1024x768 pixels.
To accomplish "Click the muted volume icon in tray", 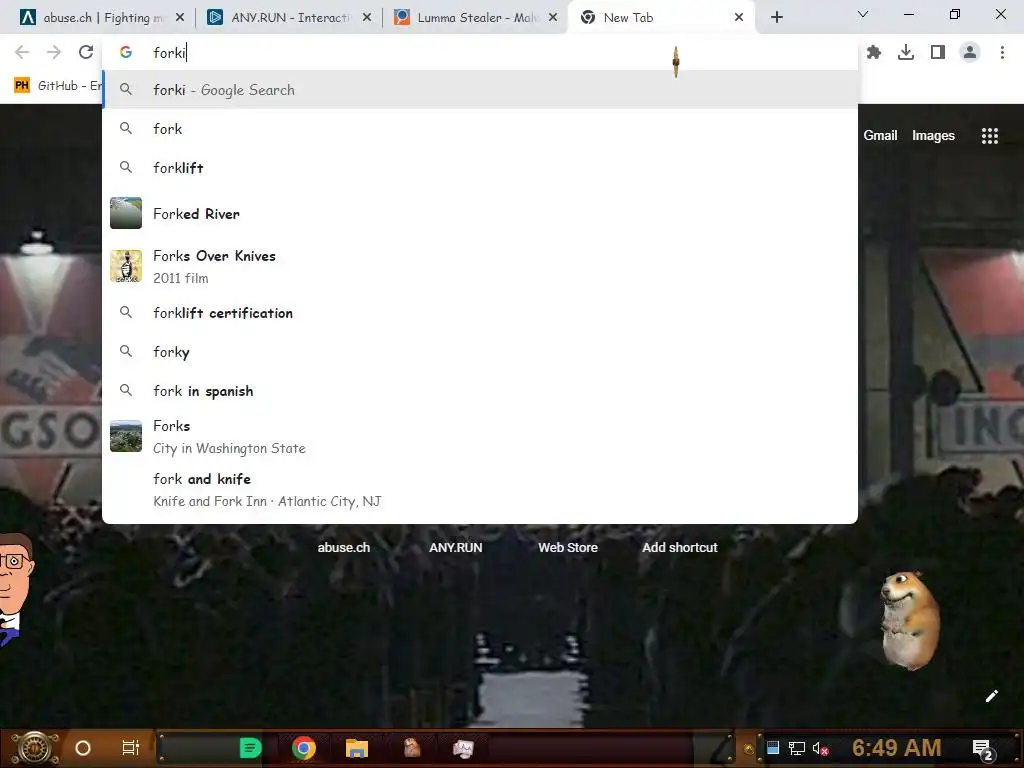I will [820, 748].
